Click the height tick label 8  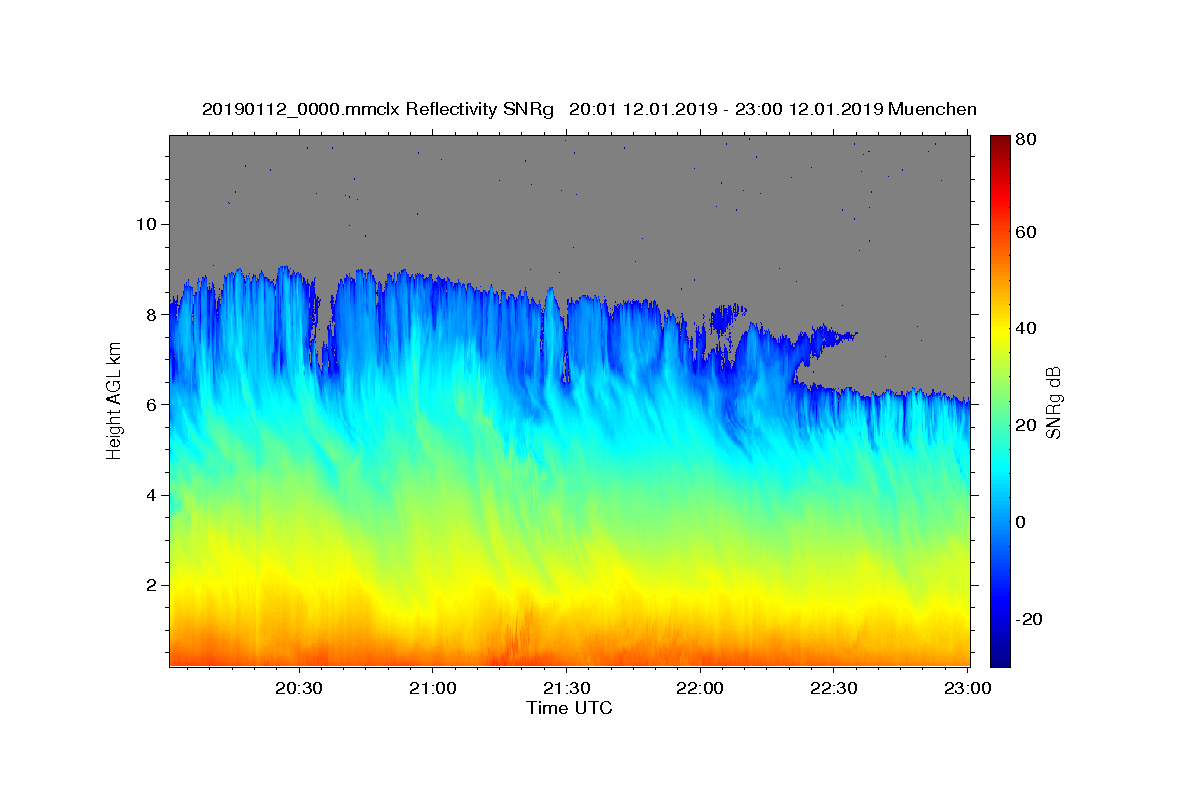(x=151, y=314)
